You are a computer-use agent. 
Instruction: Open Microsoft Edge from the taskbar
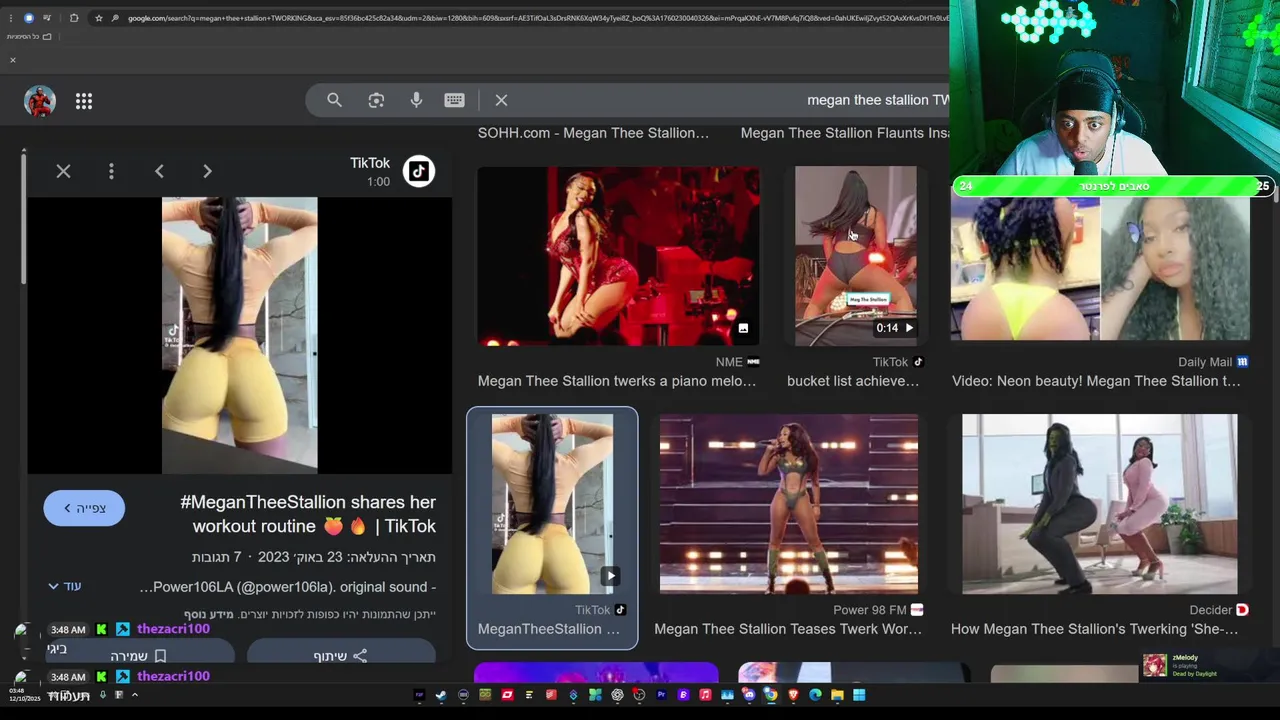click(x=815, y=695)
